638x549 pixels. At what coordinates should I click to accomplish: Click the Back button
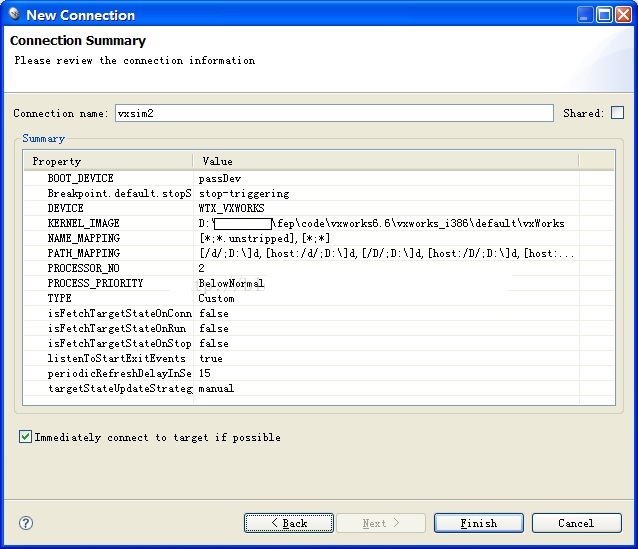(x=289, y=523)
